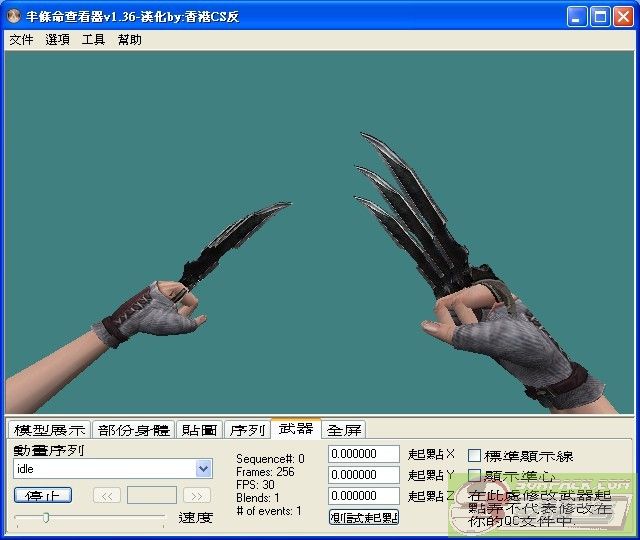This screenshot has width=640, height=540.
Task: Open the 工具 menu
Action: [93, 40]
